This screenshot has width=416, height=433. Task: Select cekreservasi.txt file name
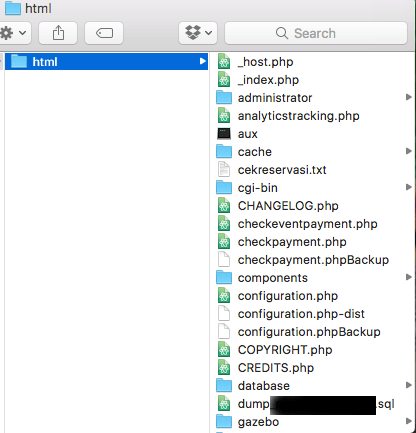(x=282, y=170)
